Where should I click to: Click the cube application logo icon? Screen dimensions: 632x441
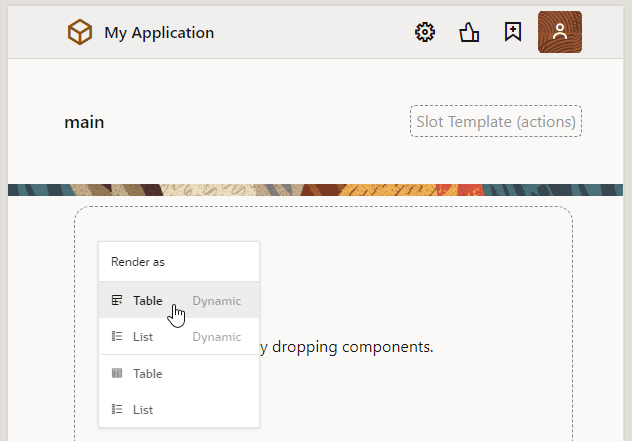pos(79,32)
